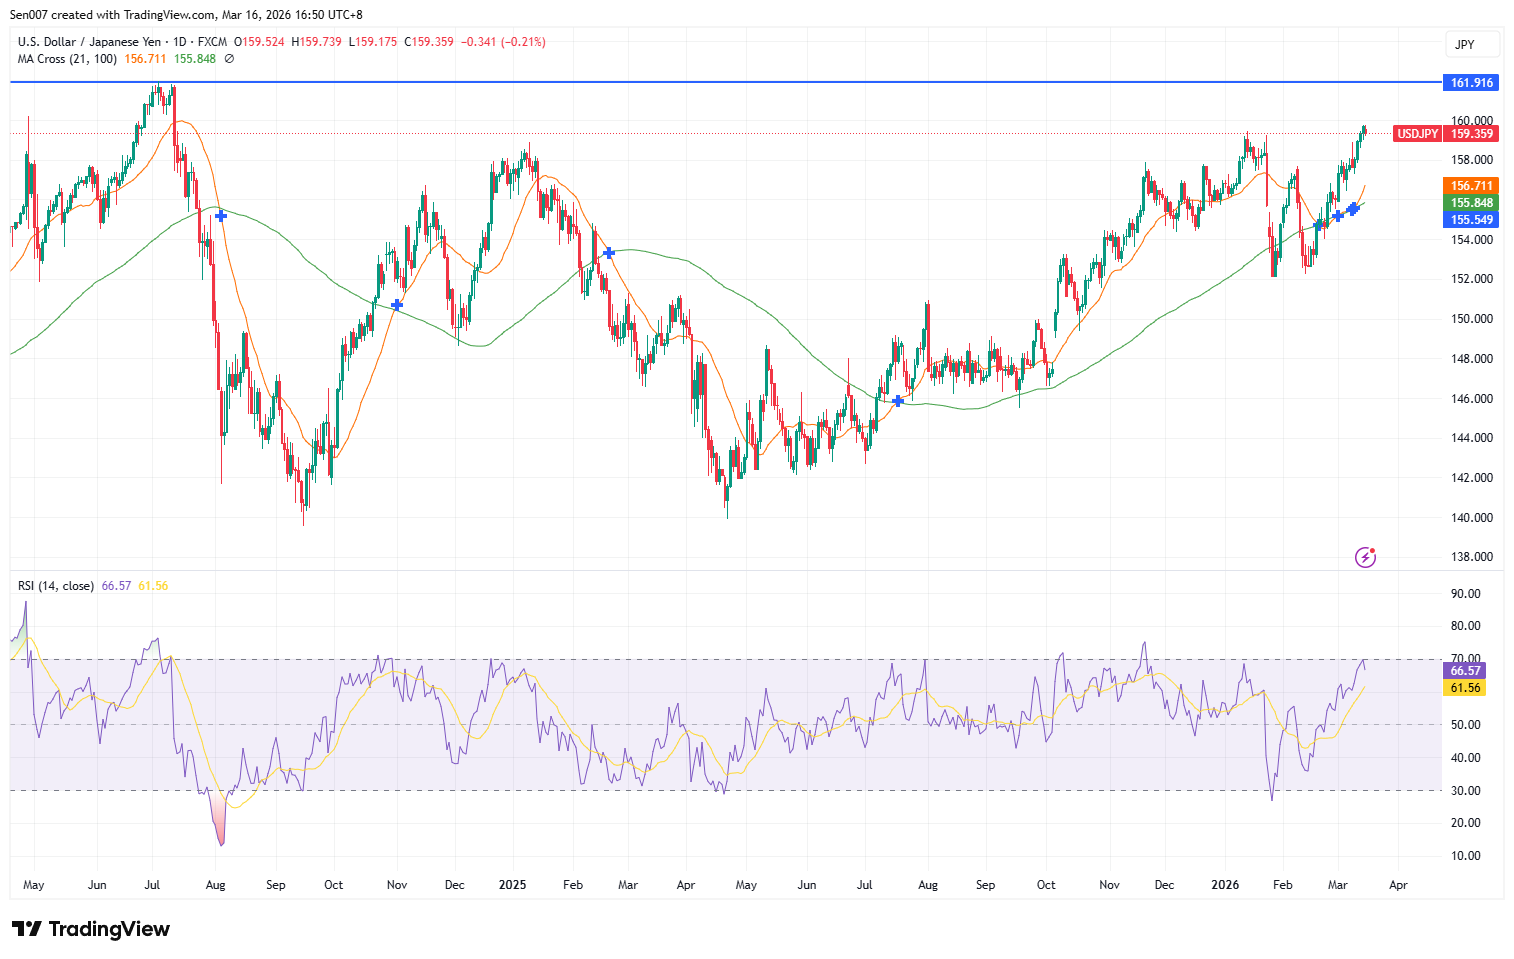Click the green 155.848 moving average label
Screen dimensions: 1514x959
(x=1470, y=203)
